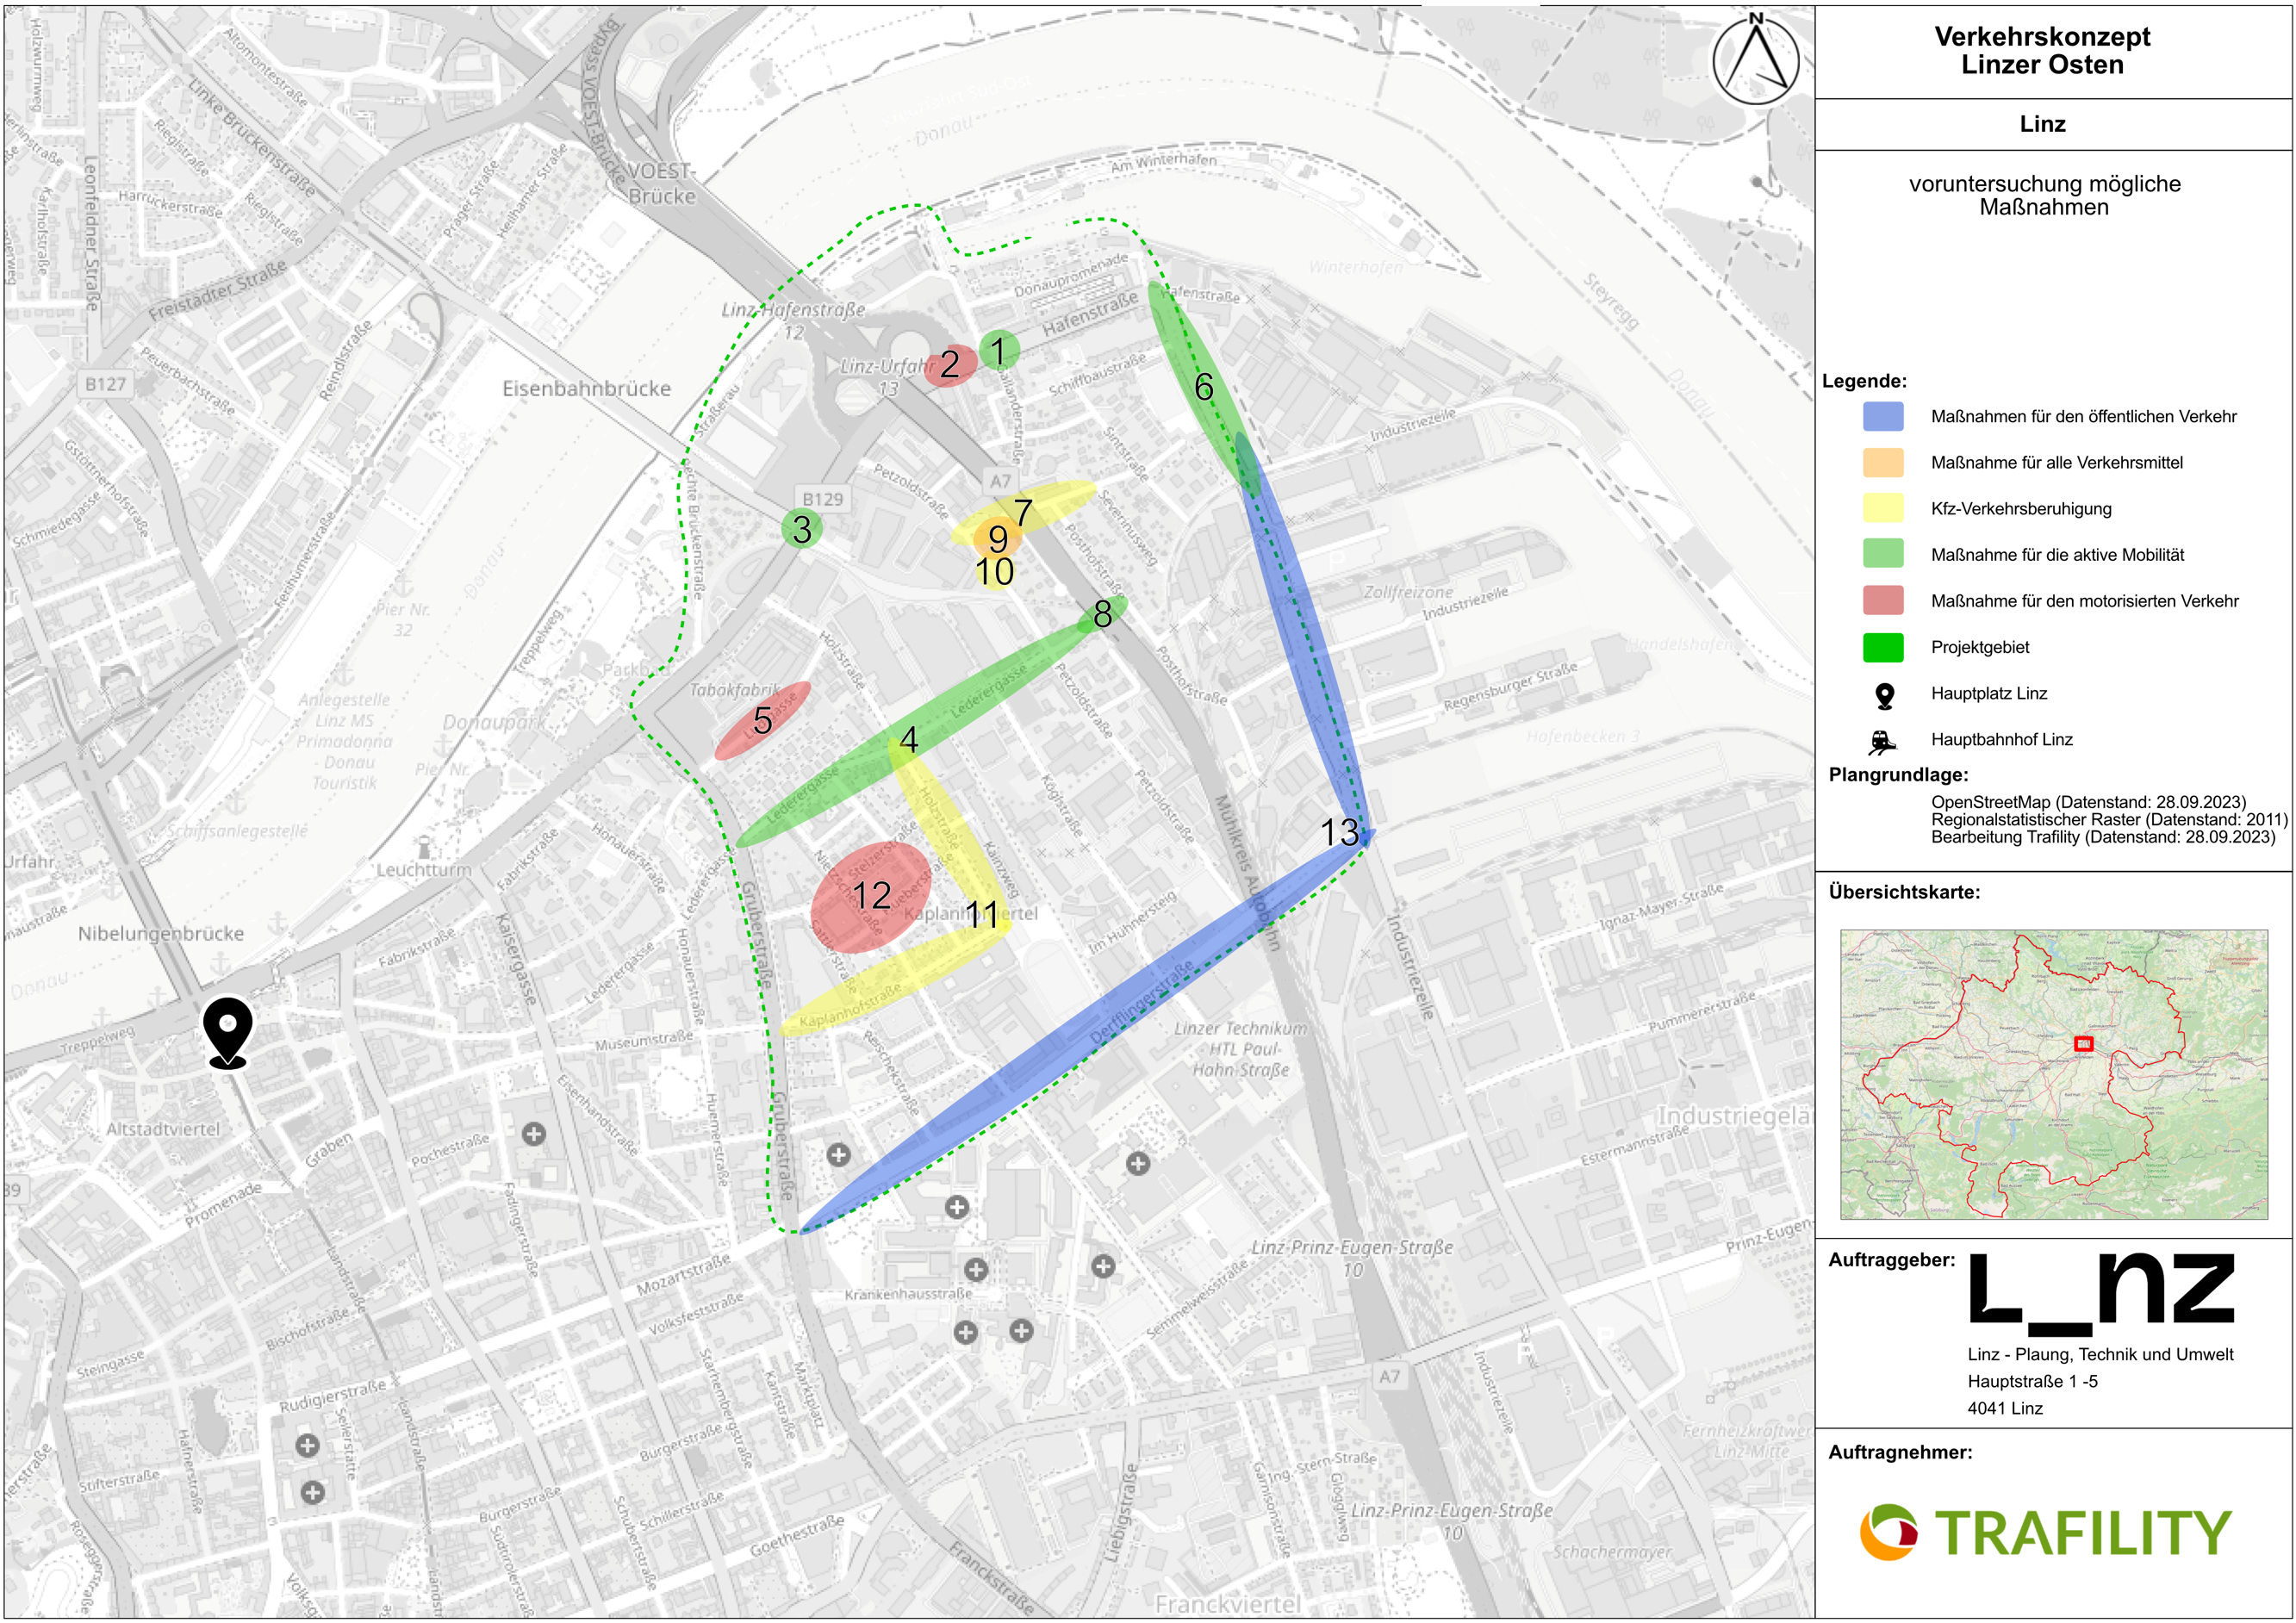The width and height of the screenshot is (2296, 1623).
Task: Click green measure marker number 6
Action: pyautogui.click(x=1204, y=387)
